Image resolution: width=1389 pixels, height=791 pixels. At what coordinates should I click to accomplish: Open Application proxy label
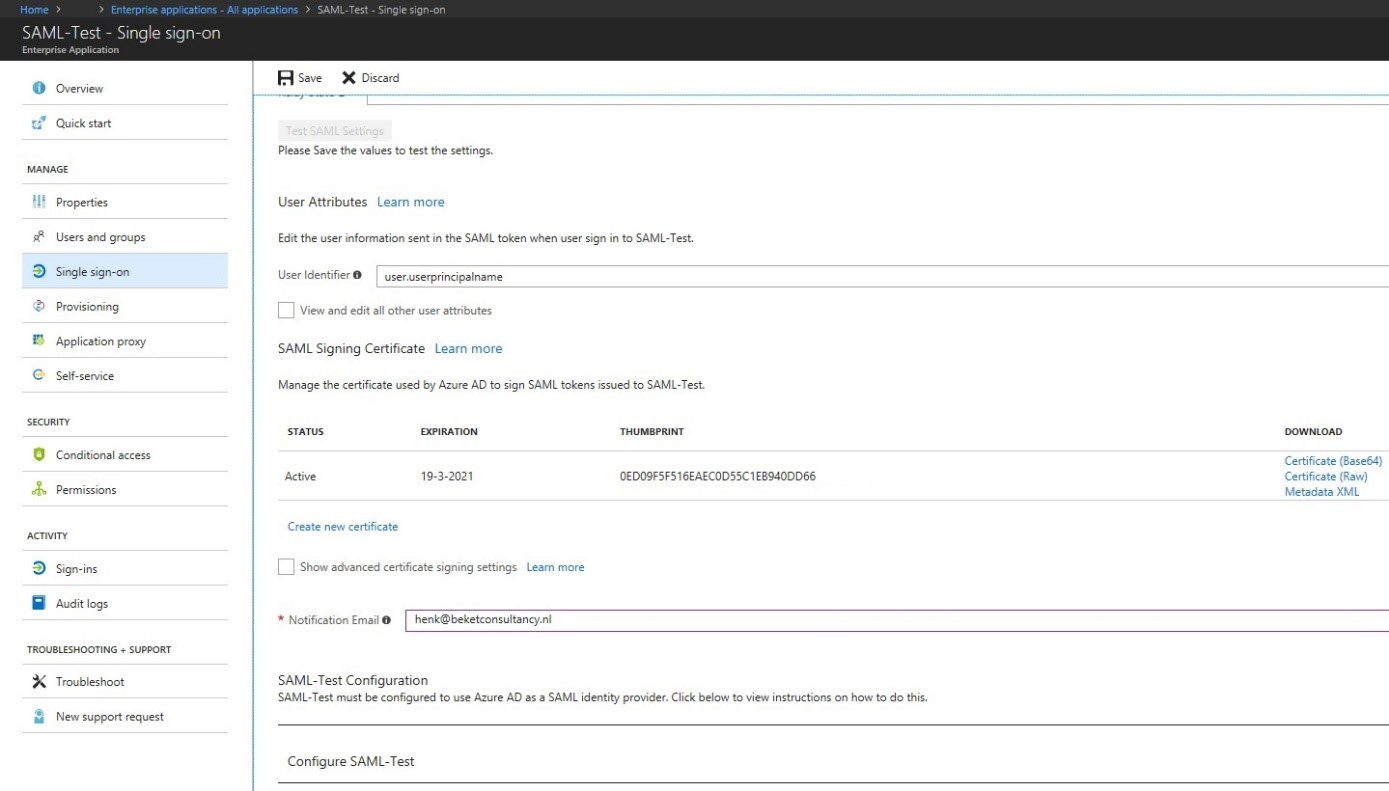coord(101,341)
